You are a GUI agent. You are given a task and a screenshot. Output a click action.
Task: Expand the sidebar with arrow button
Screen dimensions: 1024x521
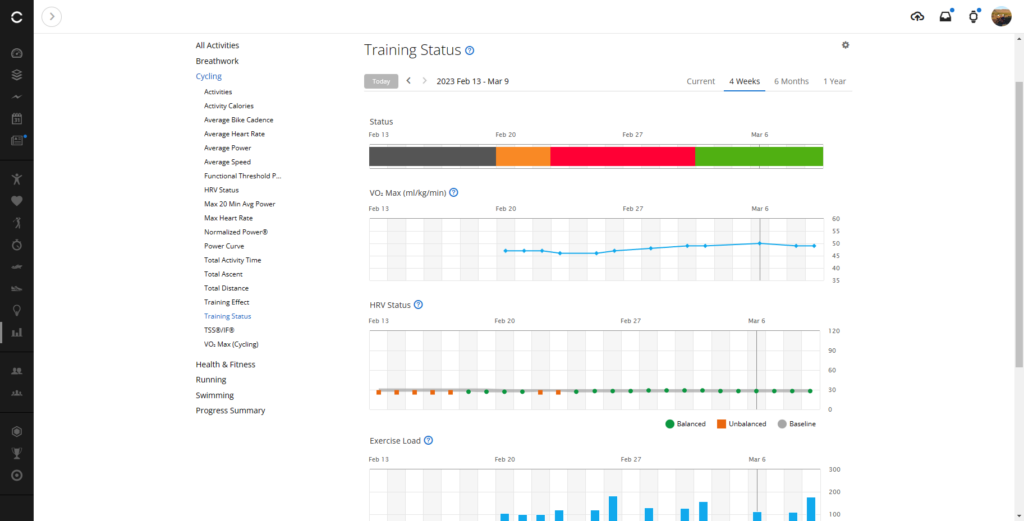click(52, 17)
